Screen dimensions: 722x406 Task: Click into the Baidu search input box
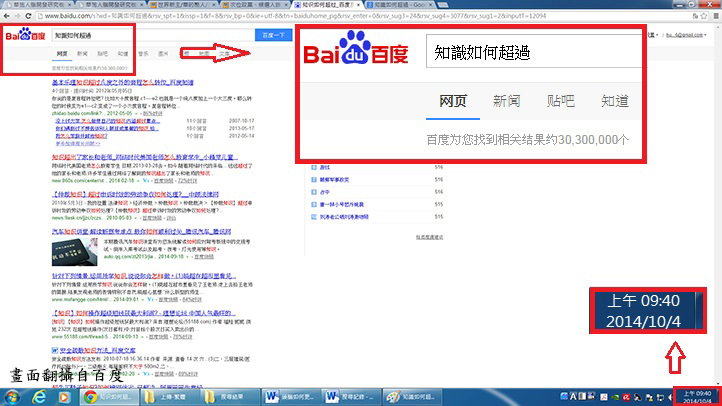tap(153, 35)
